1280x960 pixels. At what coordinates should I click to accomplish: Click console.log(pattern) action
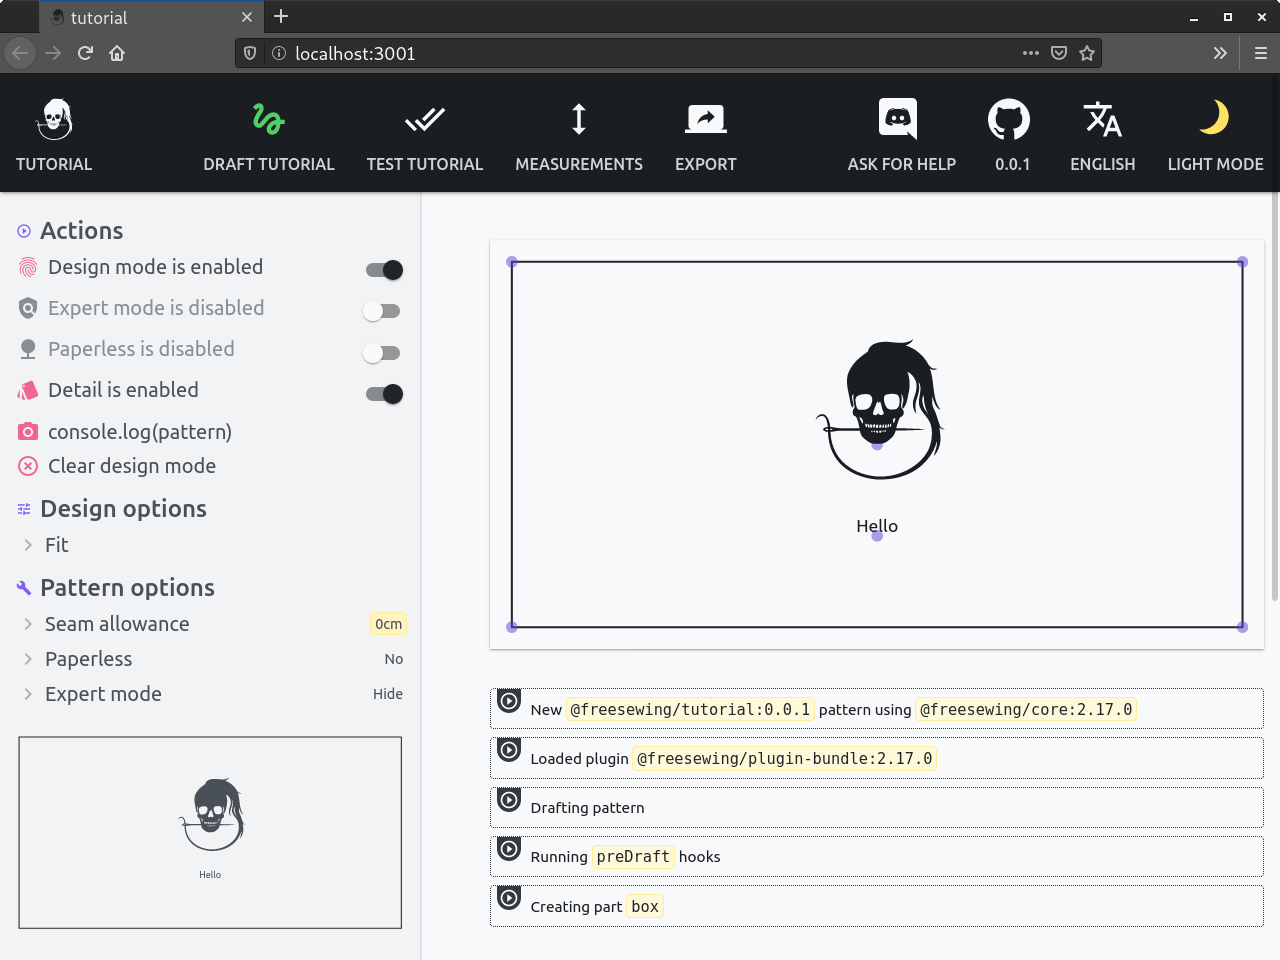(x=140, y=432)
